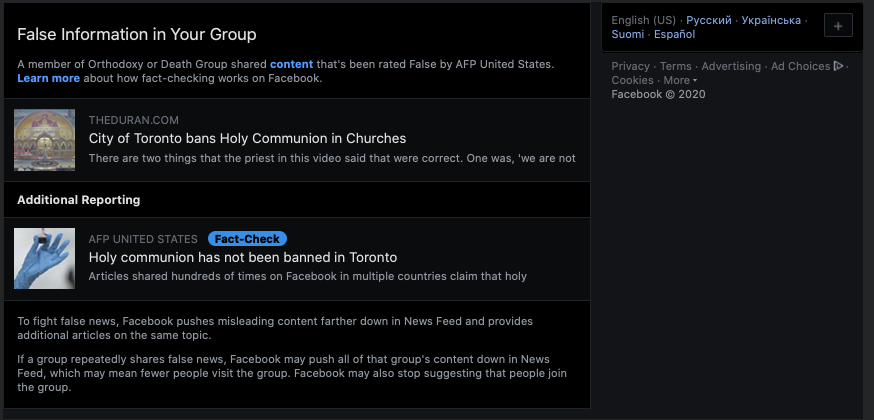The height and width of the screenshot is (420, 874).
Task: Open the blue 'content' link
Action: tap(292, 64)
